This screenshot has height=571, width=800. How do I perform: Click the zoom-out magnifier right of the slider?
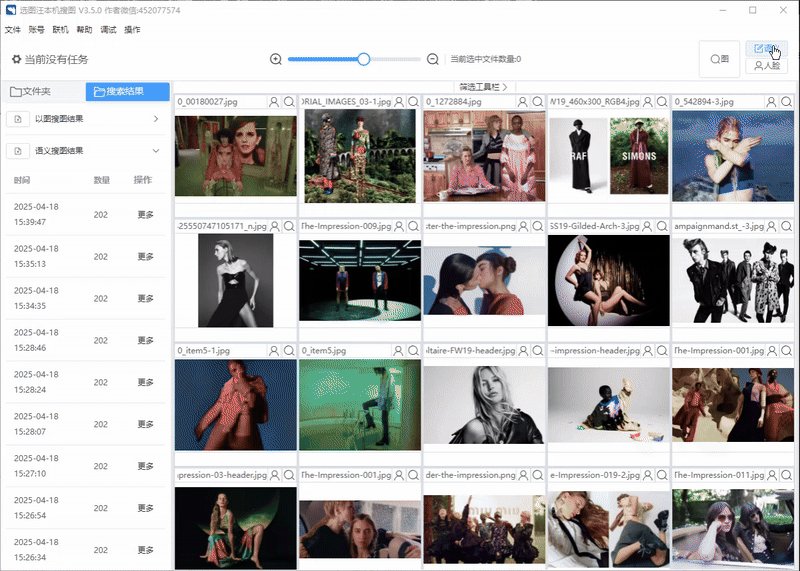(433, 59)
